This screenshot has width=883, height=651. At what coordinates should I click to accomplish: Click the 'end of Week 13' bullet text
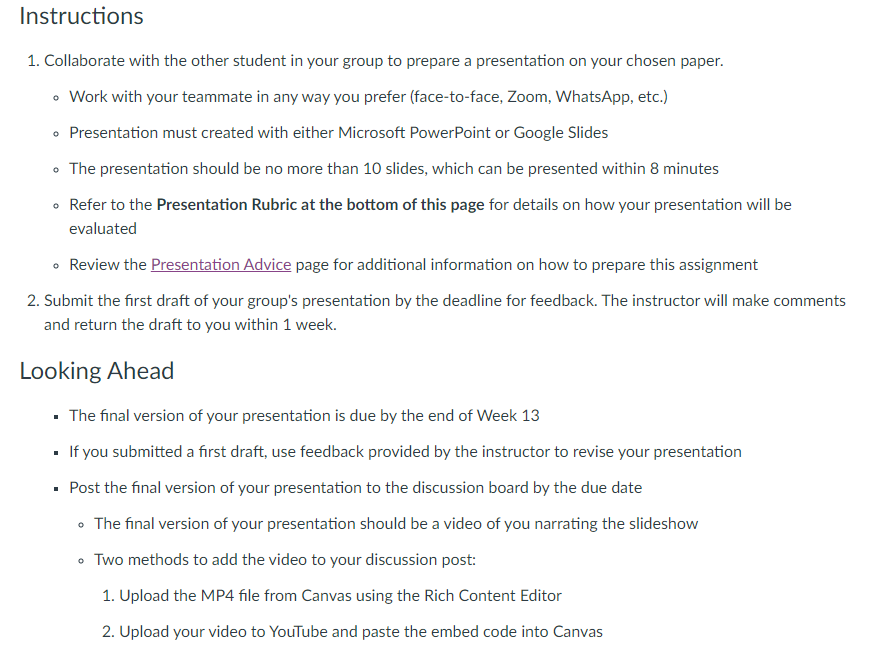(304, 416)
